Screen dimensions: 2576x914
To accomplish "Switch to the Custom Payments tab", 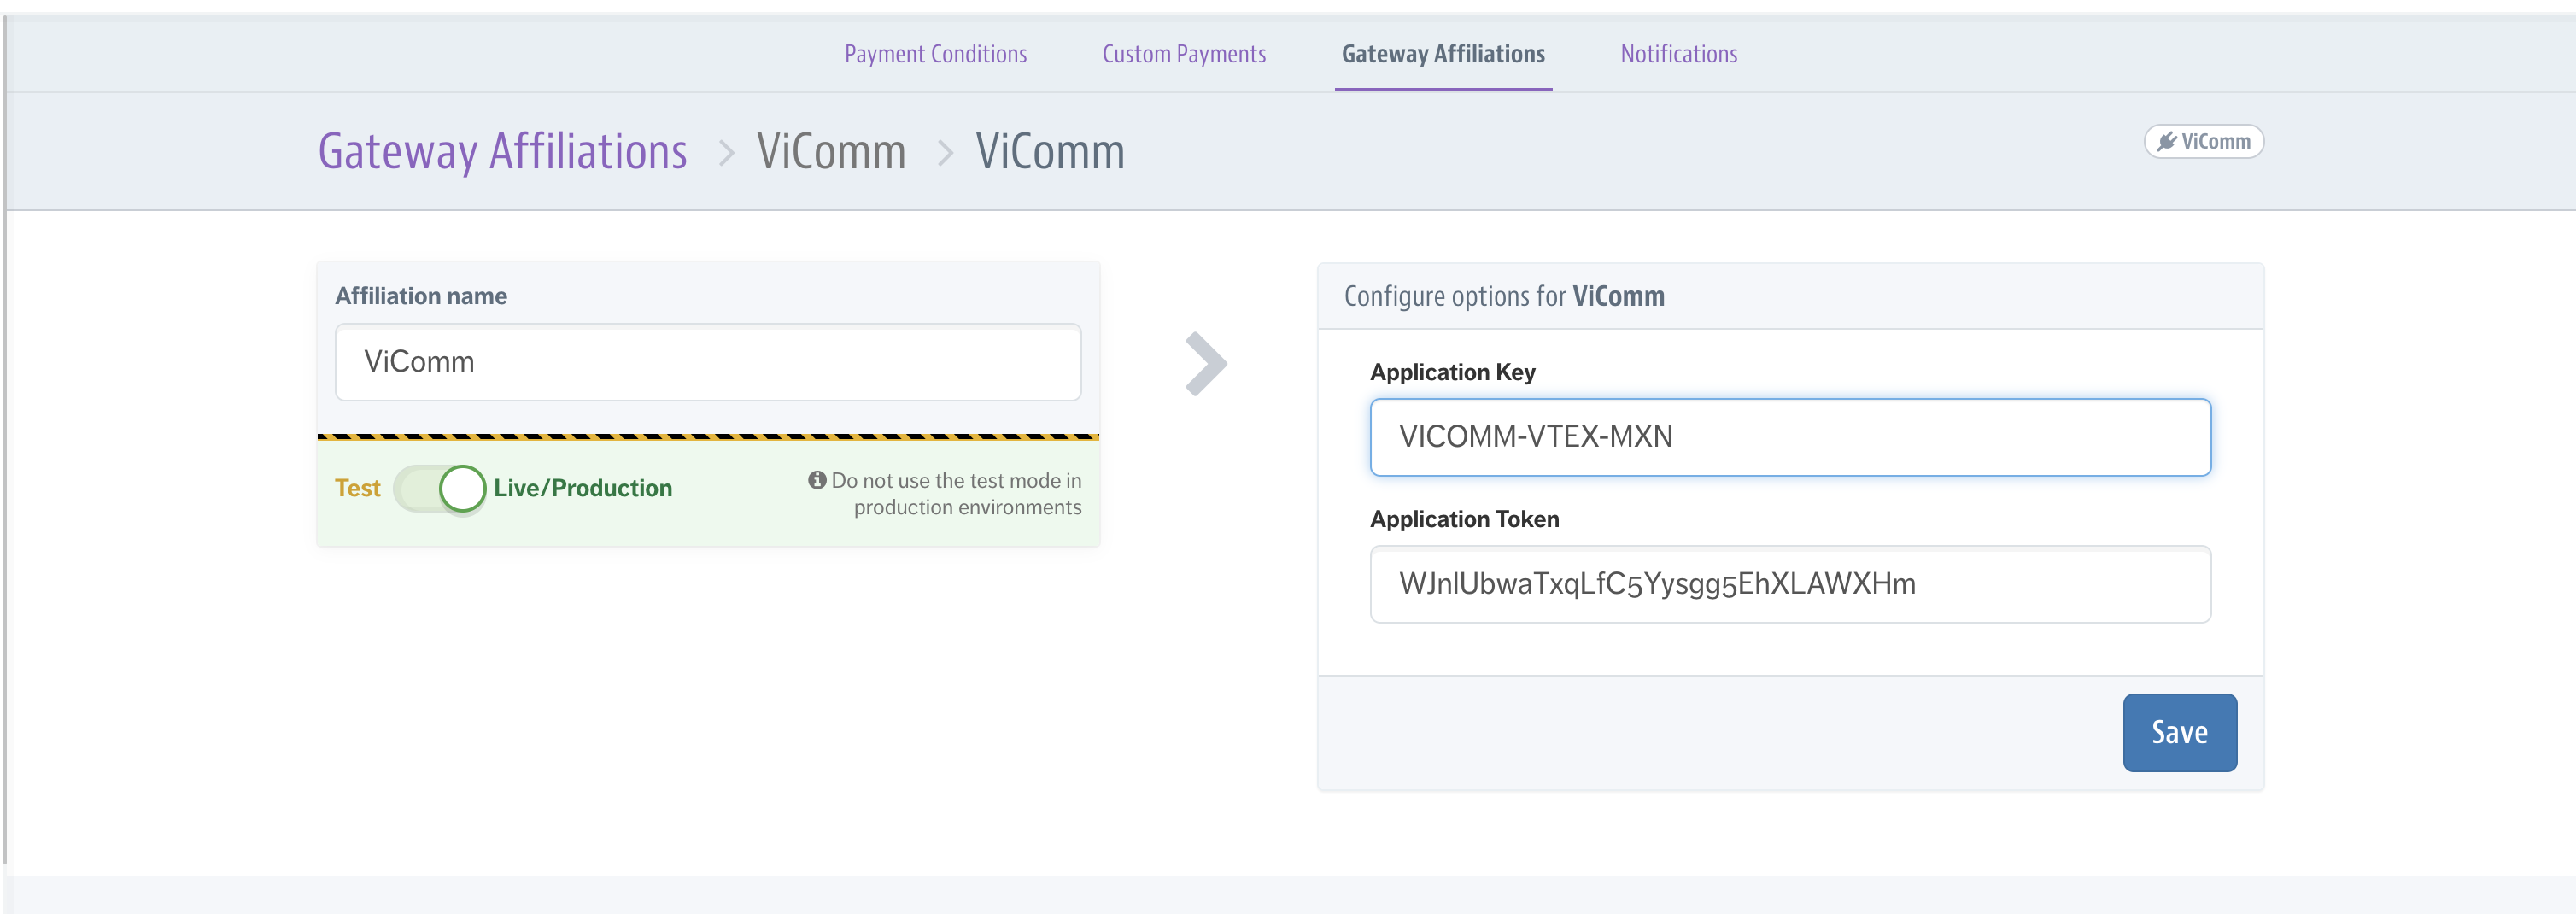I will [x=1183, y=54].
